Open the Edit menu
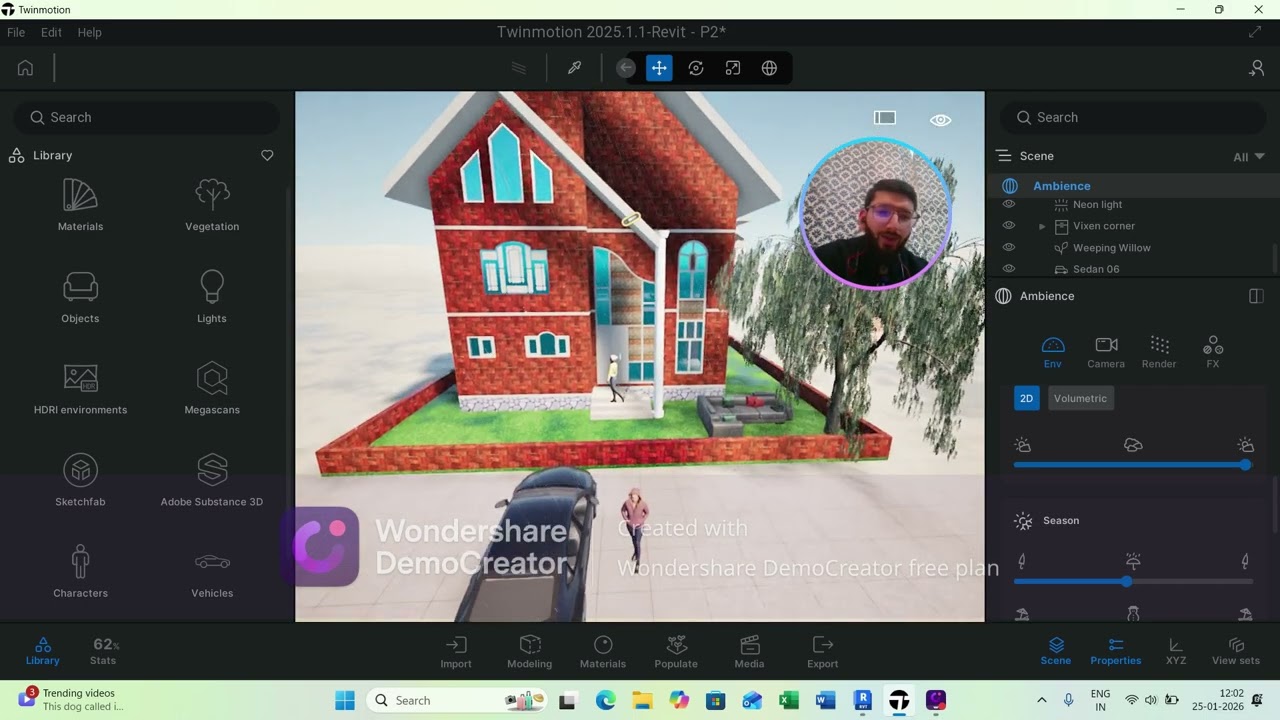The width and height of the screenshot is (1280, 720). point(51,32)
